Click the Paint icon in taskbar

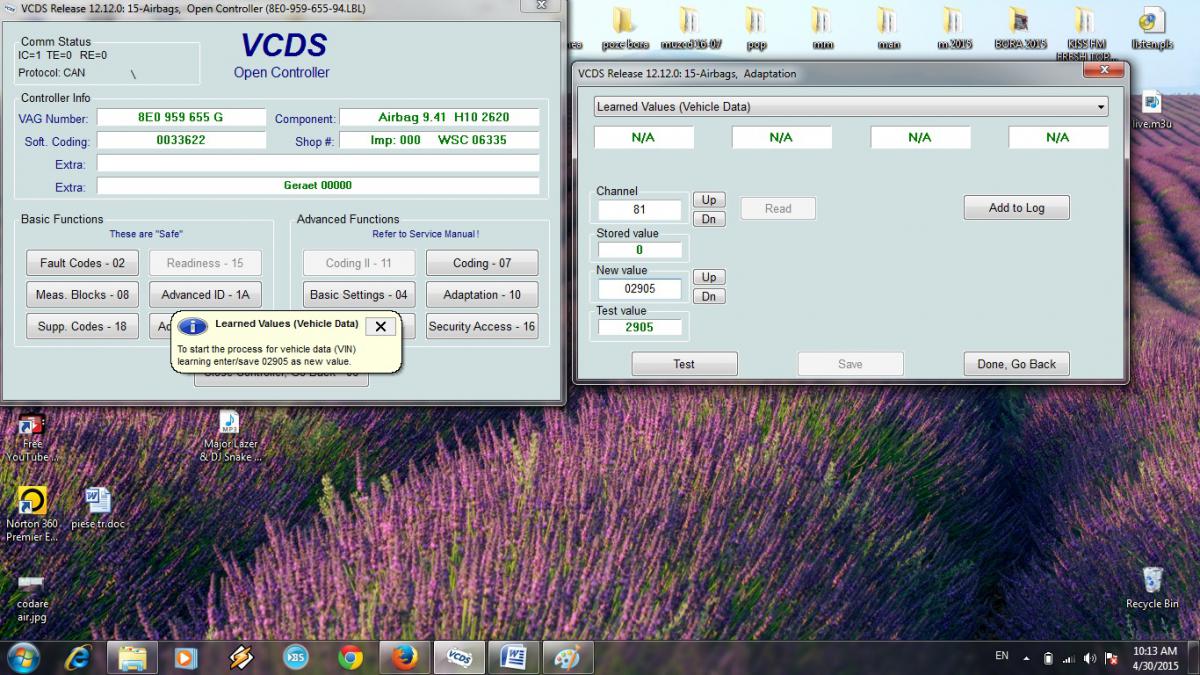[567, 657]
